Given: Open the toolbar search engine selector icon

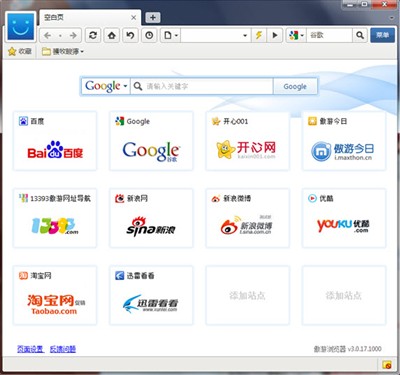Looking at the screenshot, I should coord(296,35).
